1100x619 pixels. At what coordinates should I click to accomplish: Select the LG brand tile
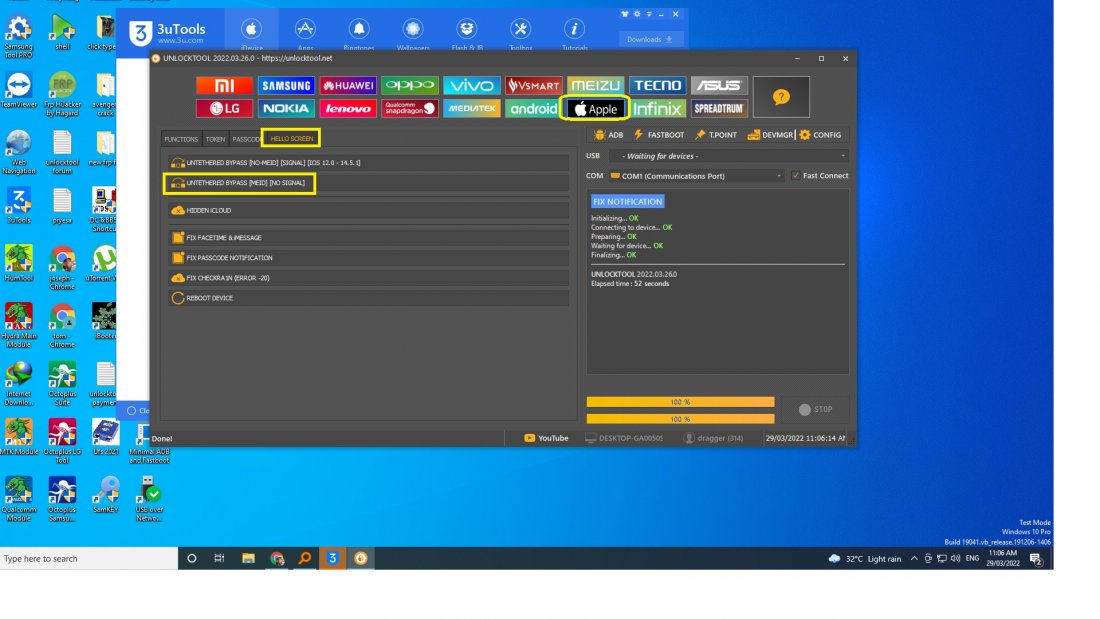224,108
